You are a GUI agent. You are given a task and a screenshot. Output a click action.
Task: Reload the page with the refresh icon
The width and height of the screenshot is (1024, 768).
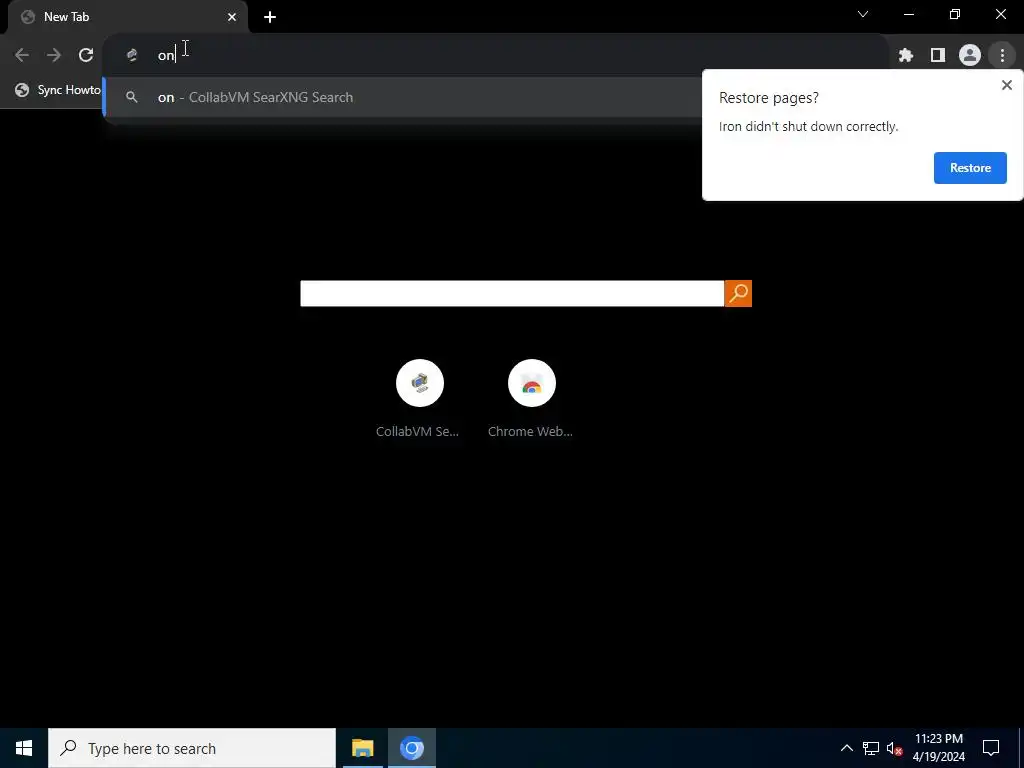point(86,56)
